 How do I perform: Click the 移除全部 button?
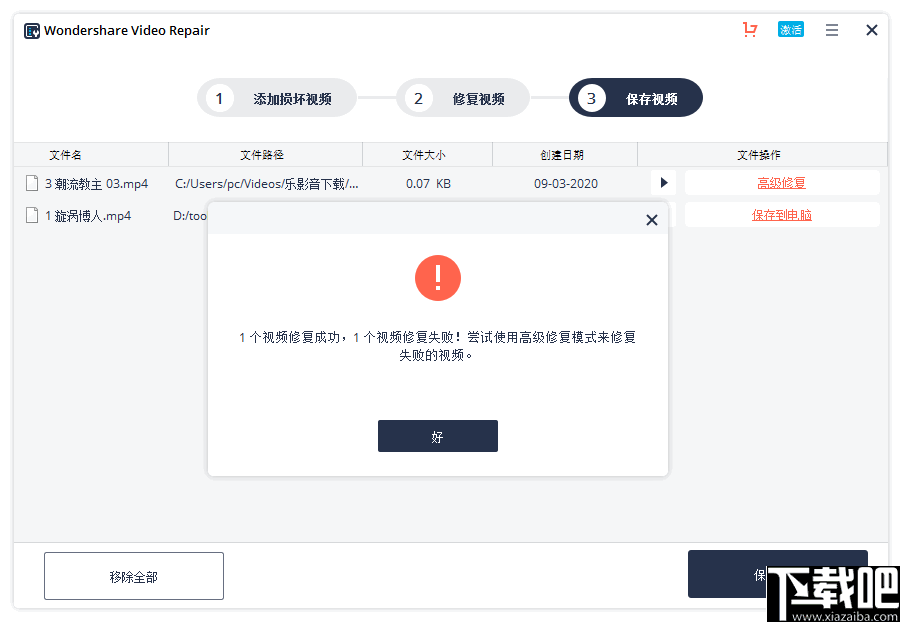pyautogui.click(x=133, y=575)
